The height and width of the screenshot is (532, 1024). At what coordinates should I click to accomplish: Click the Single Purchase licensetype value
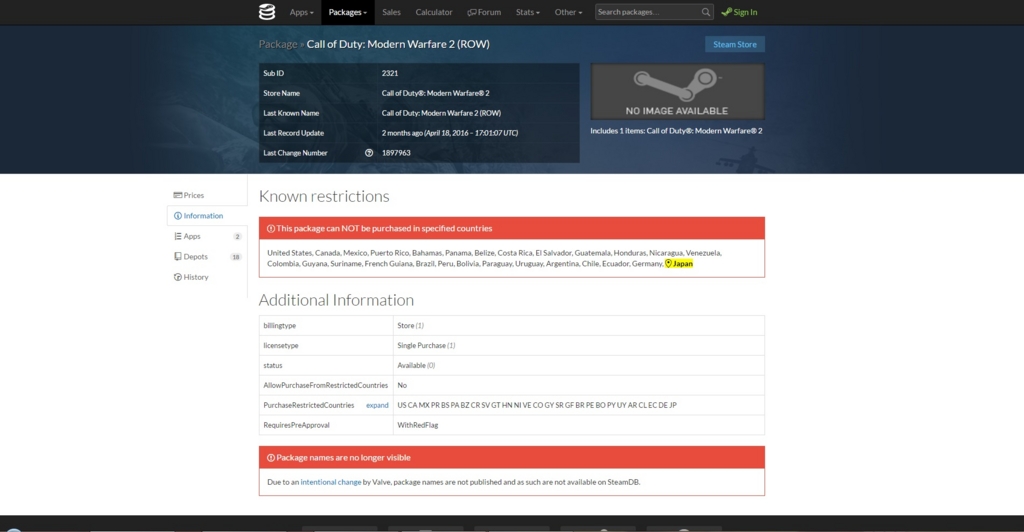[x=426, y=345]
